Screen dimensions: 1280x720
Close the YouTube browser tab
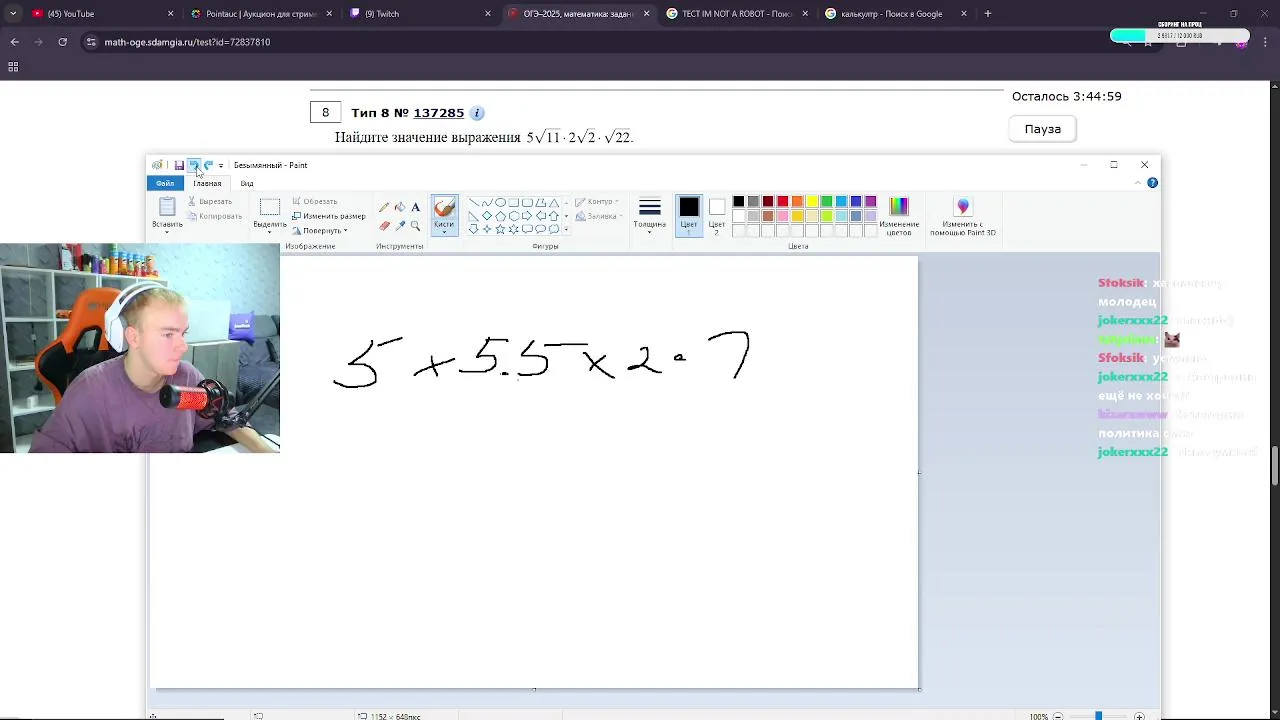(170, 14)
